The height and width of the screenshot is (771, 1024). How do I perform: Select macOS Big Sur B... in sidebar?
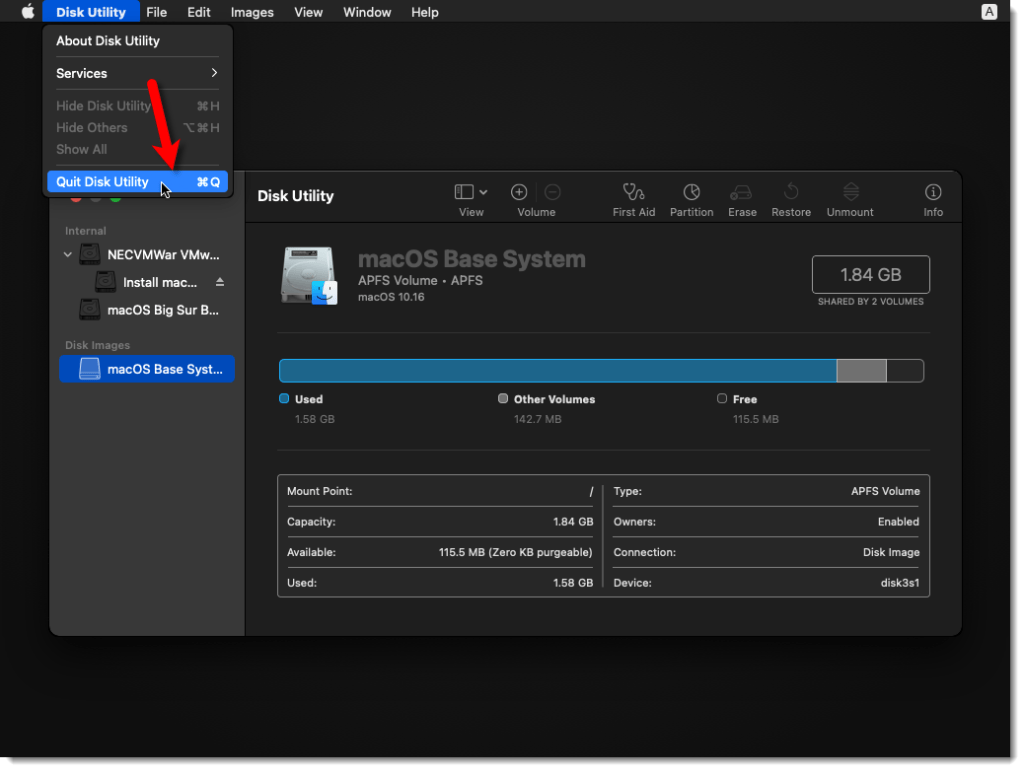tap(149, 310)
